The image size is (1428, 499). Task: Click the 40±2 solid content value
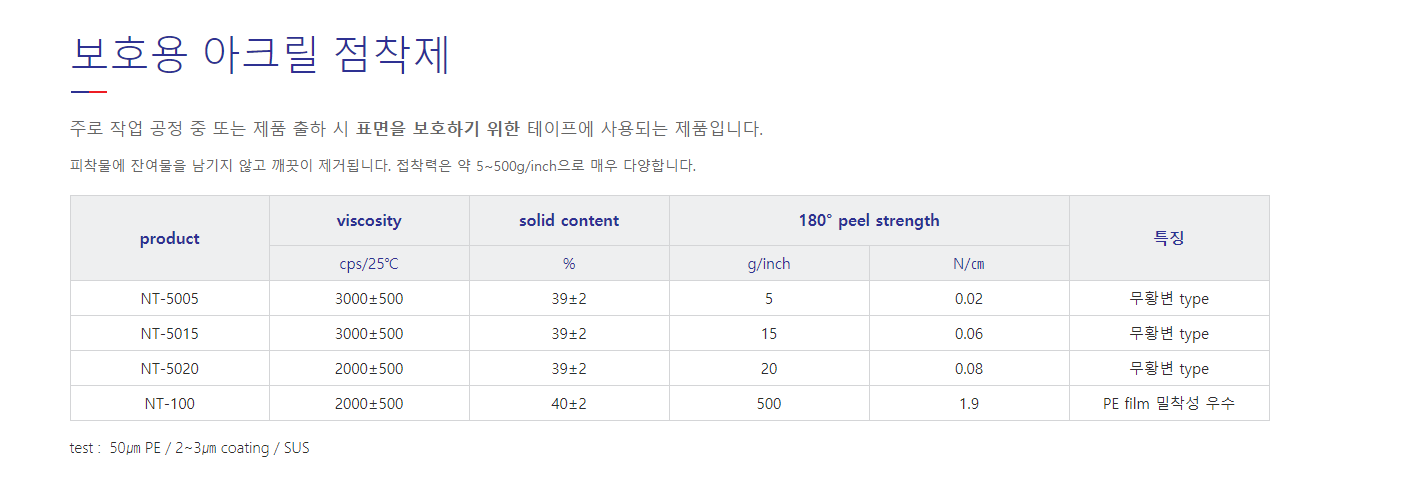coord(569,403)
